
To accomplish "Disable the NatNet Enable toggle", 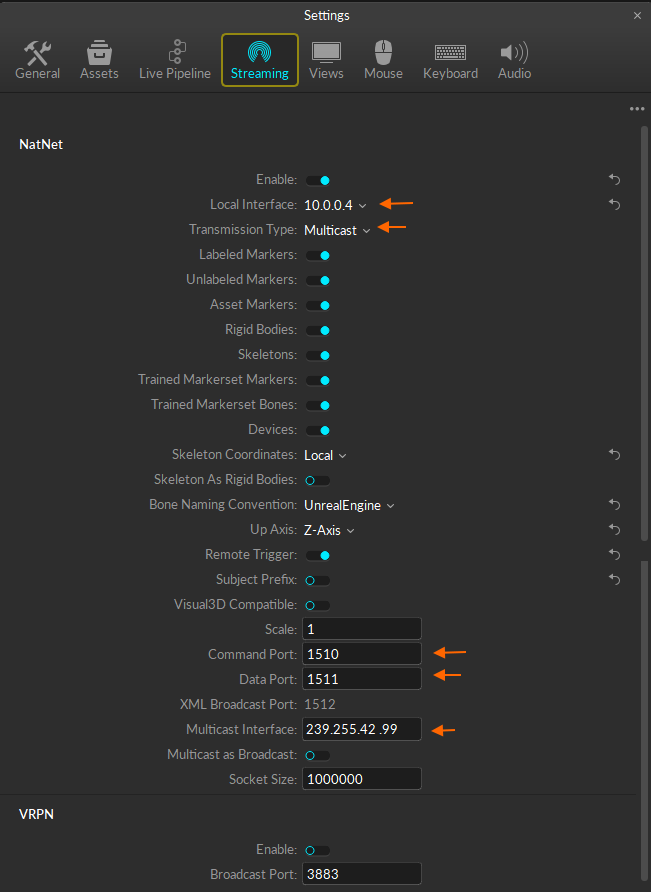I will point(318,180).
